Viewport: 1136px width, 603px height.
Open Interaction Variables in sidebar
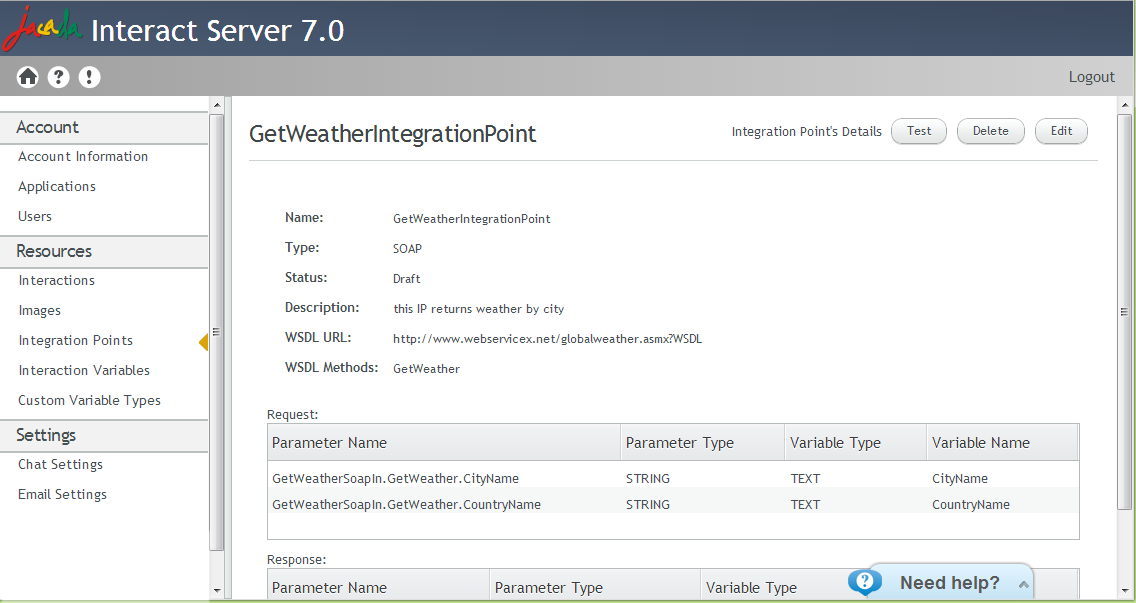(x=84, y=370)
